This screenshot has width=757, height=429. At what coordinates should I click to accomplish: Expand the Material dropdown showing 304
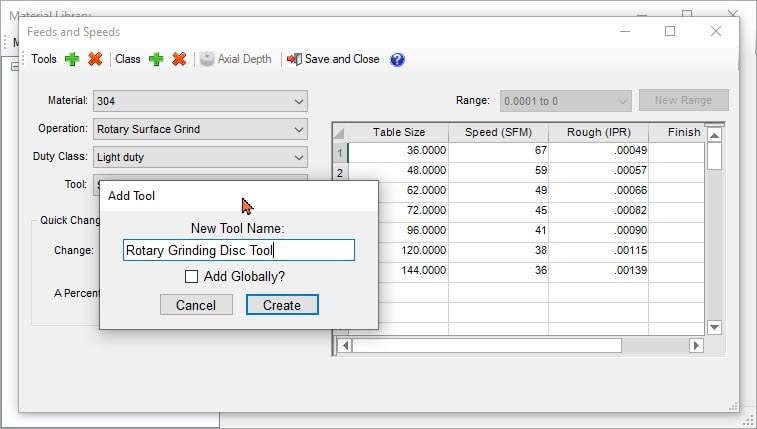pyautogui.click(x=299, y=101)
